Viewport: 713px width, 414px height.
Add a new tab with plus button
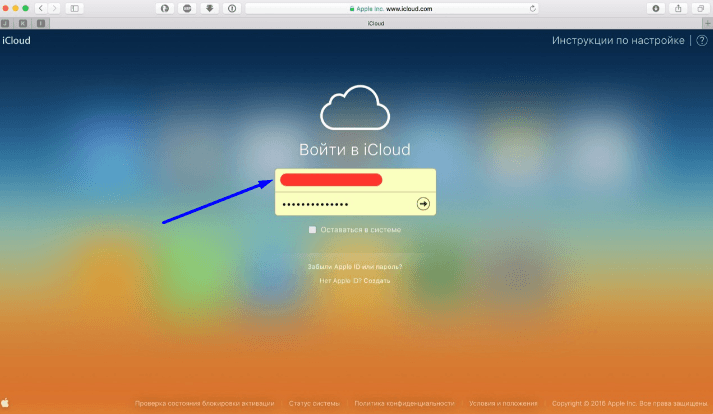pyautogui.click(x=708, y=23)
